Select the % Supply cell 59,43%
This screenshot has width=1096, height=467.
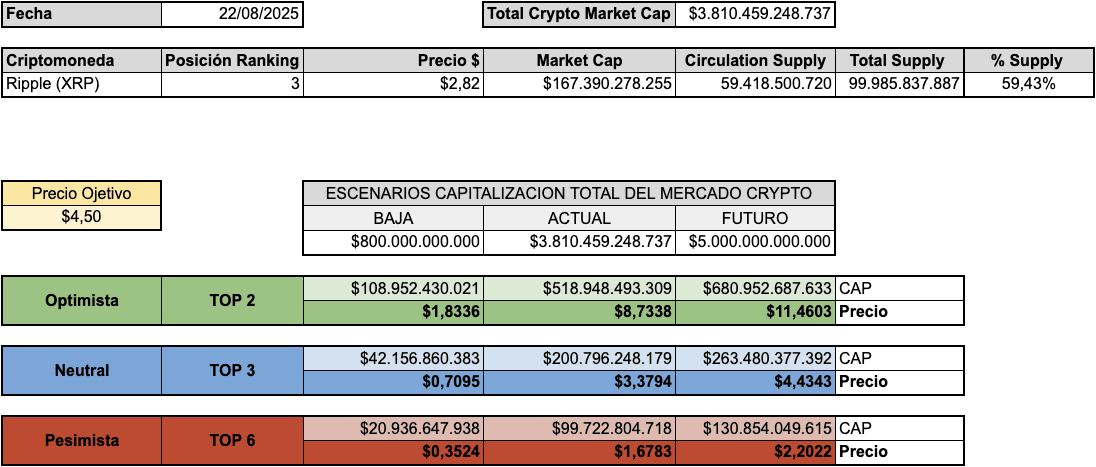pyautogui.click(x=1028, y=85)
